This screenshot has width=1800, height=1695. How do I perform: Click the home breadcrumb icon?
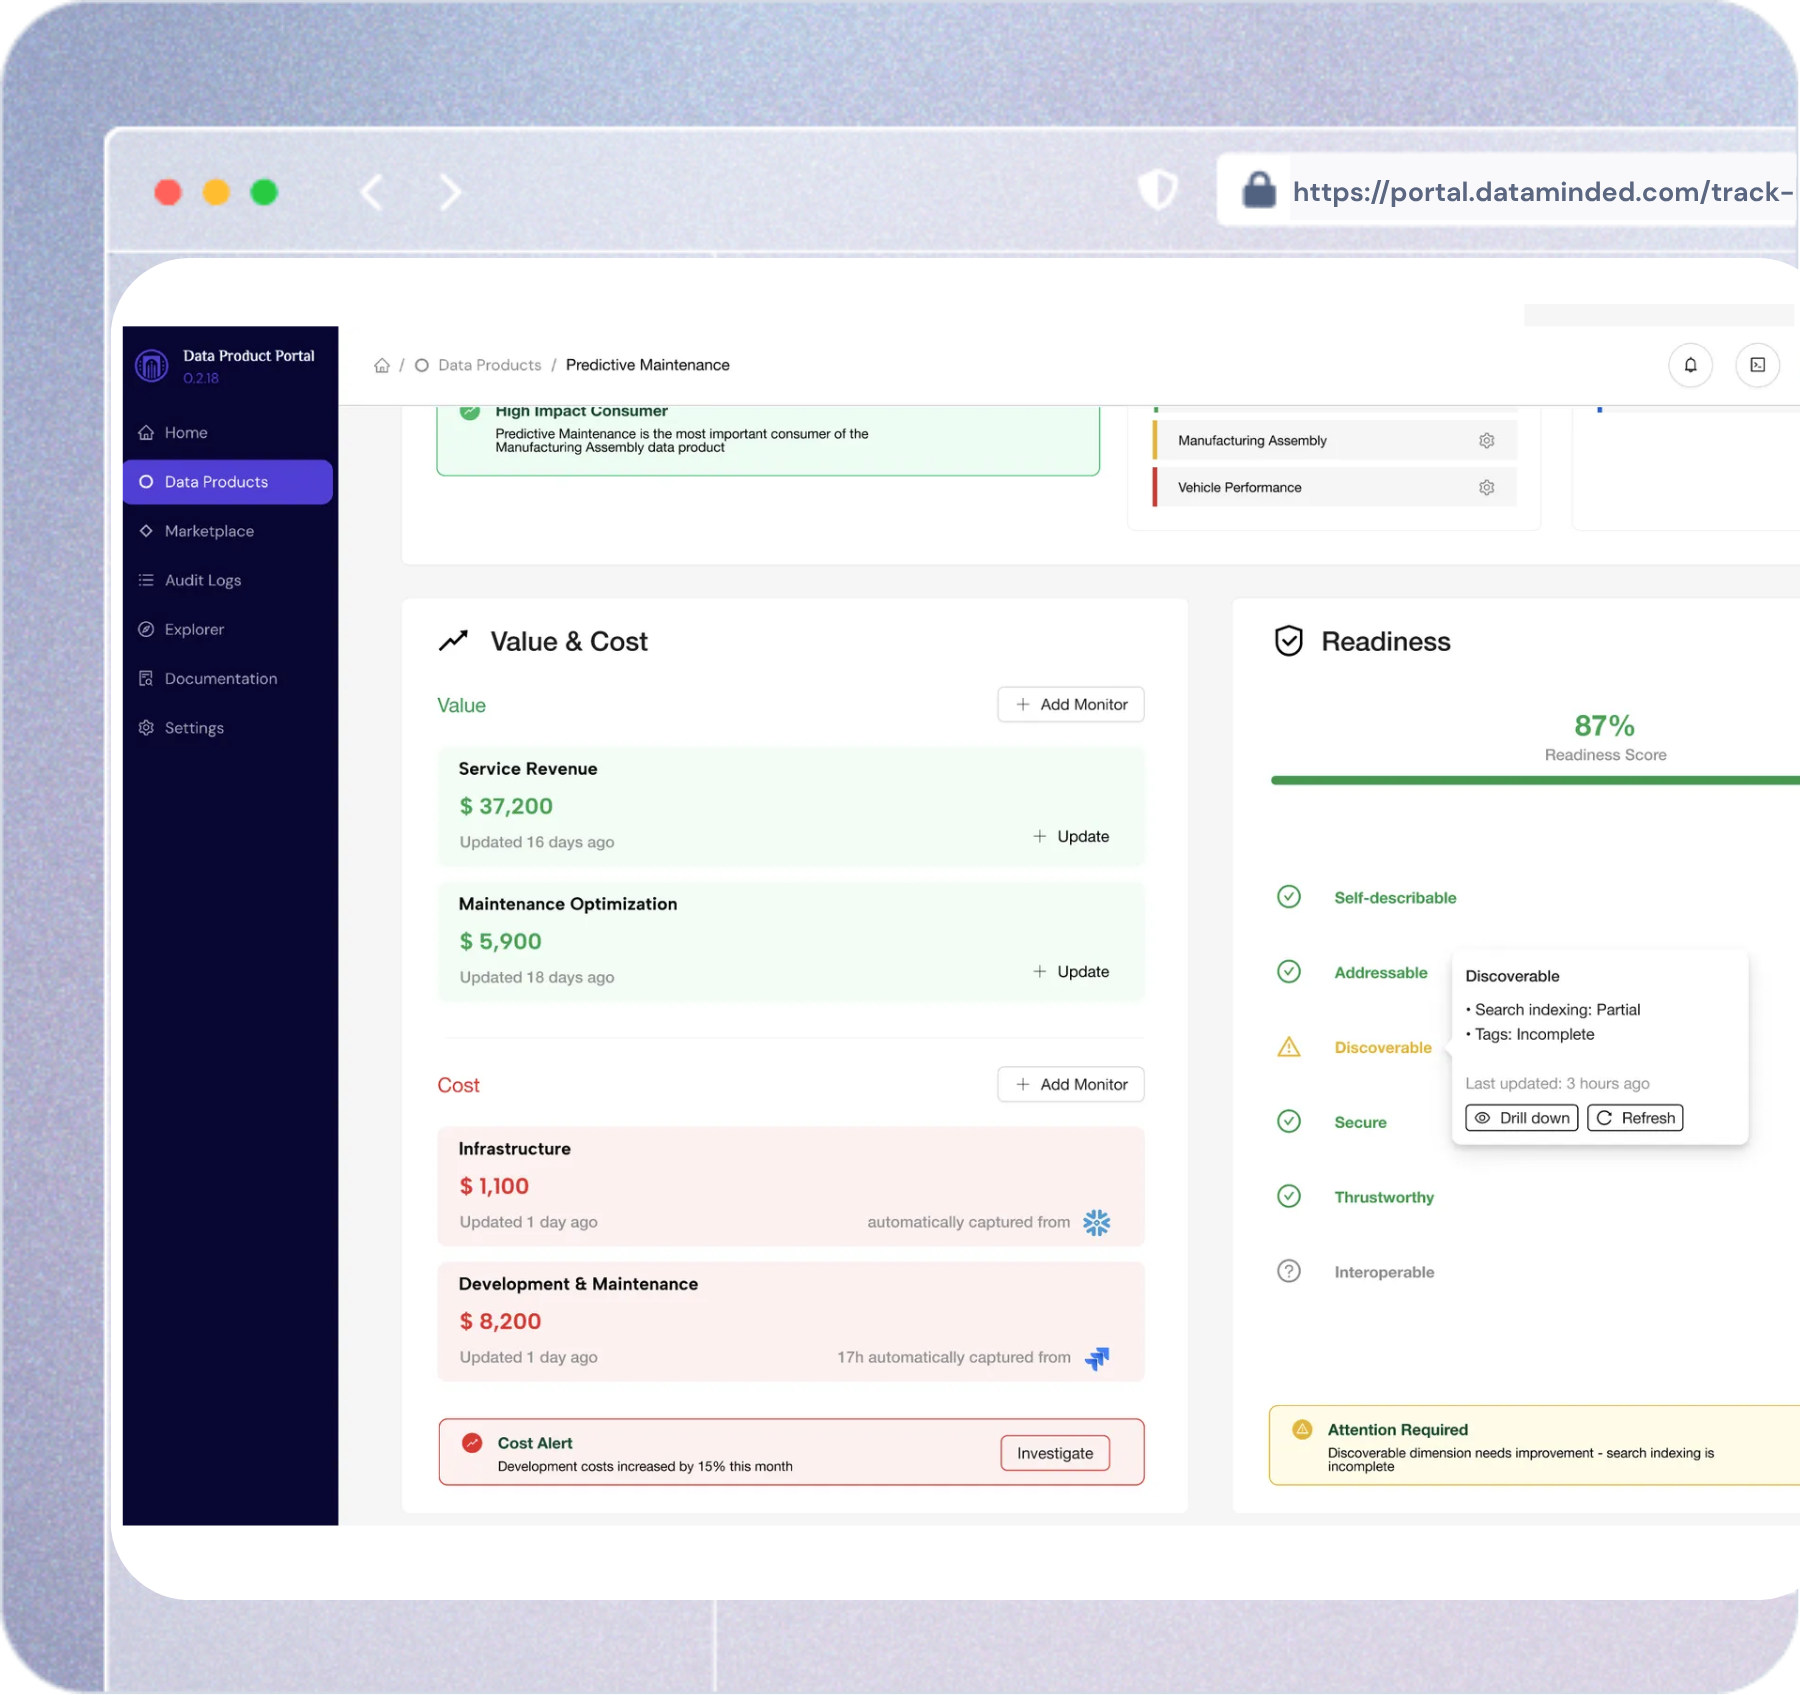[382, 366]
